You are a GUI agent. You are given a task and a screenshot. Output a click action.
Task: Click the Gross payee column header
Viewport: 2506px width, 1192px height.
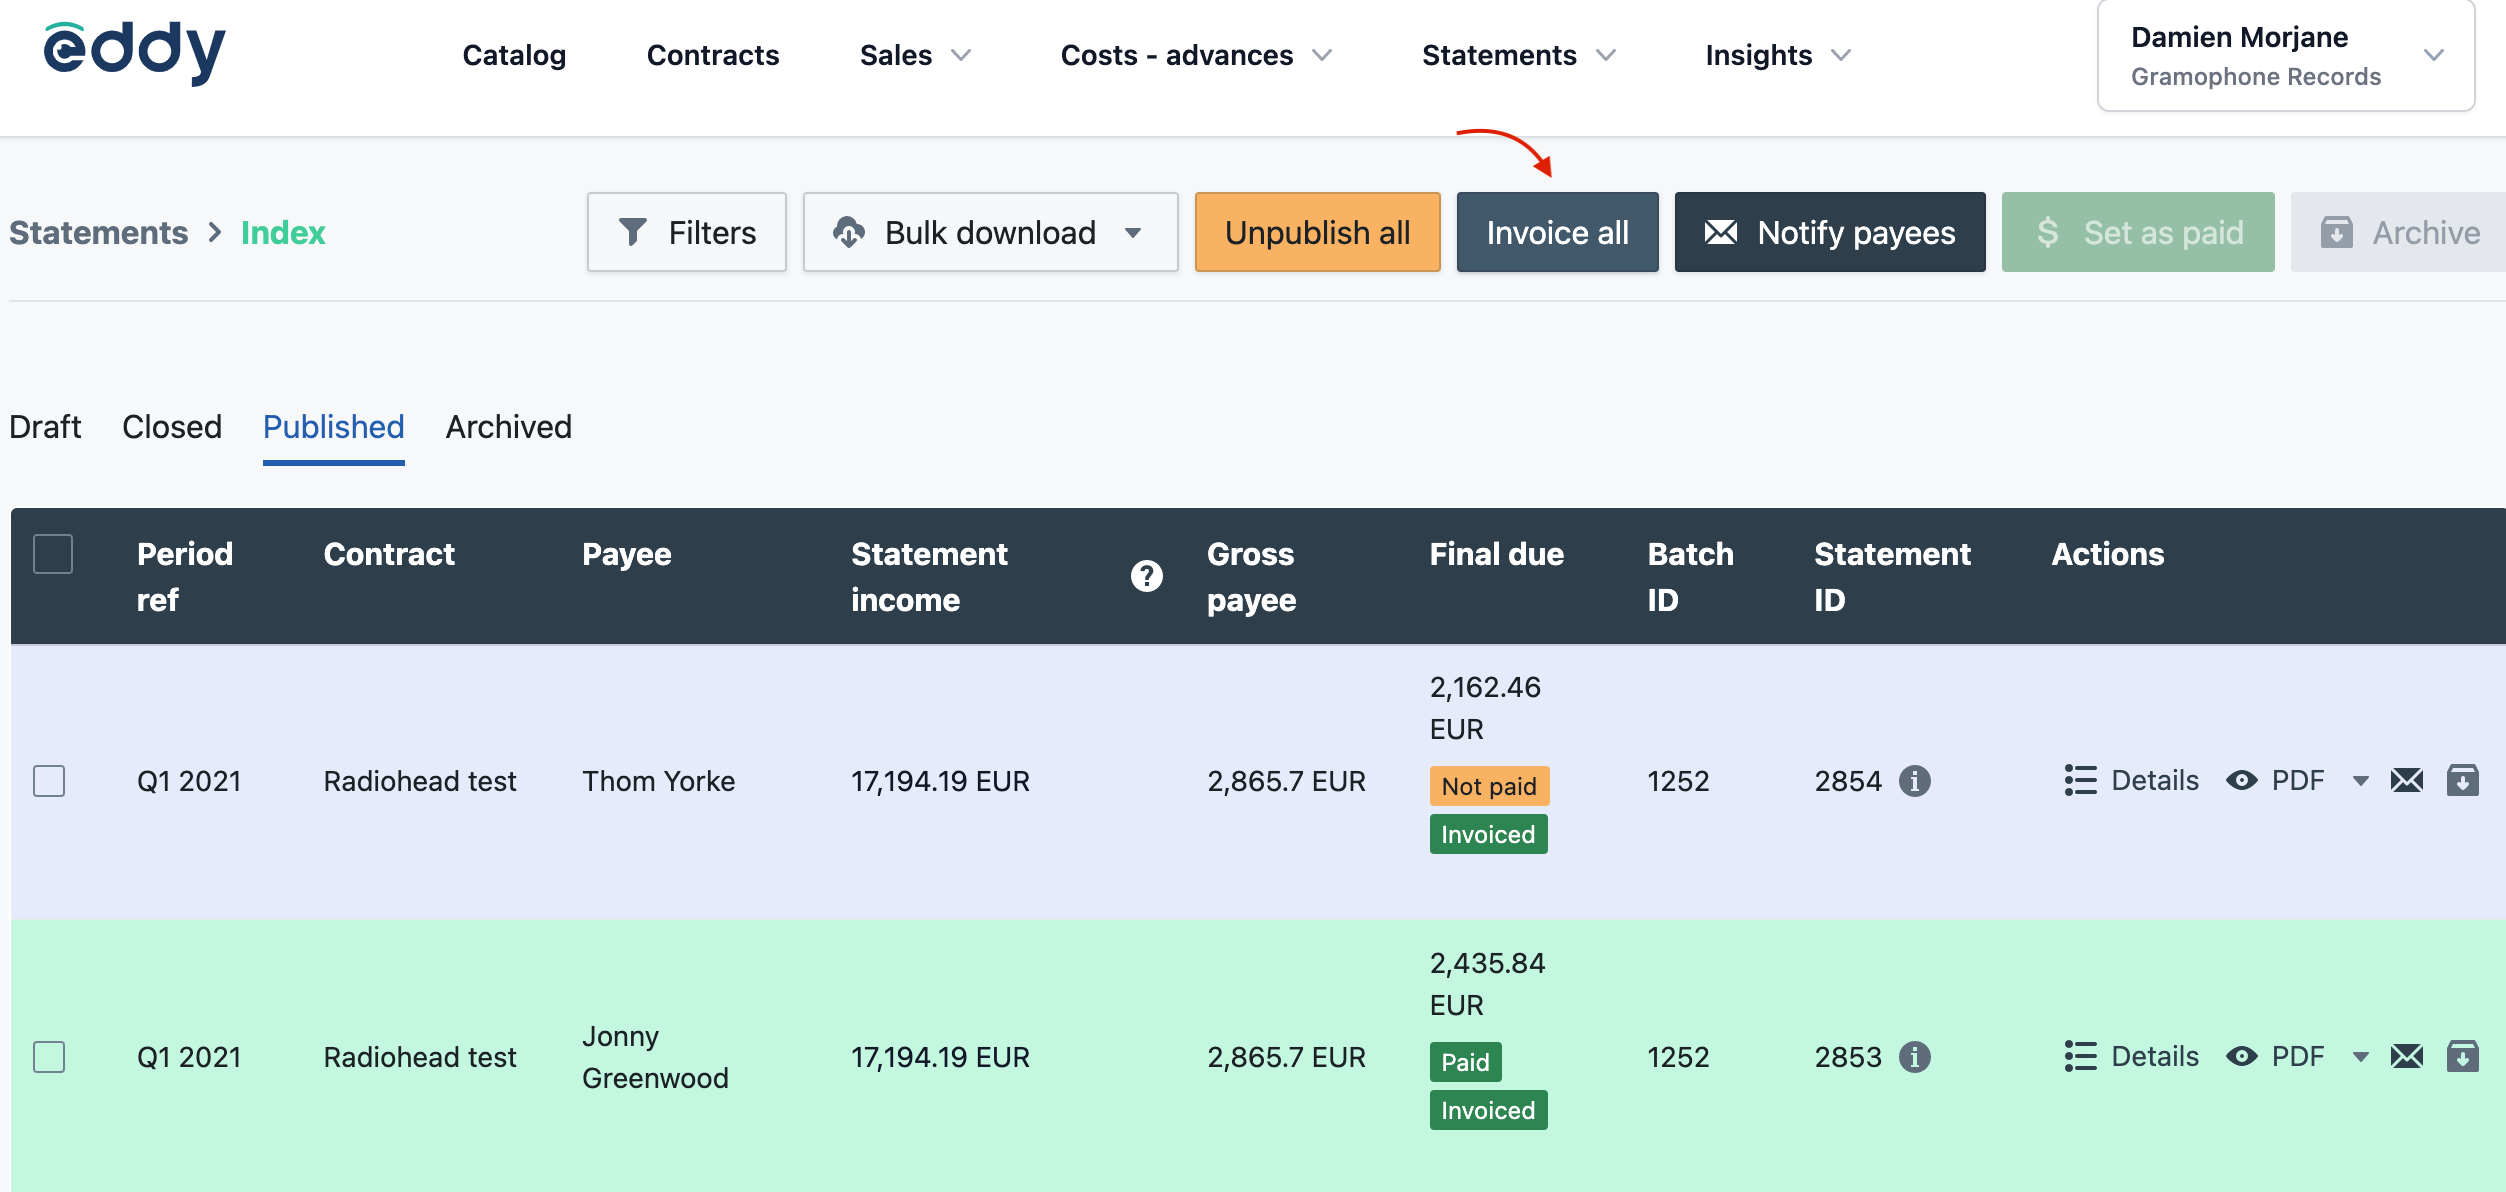(1251, 576)
